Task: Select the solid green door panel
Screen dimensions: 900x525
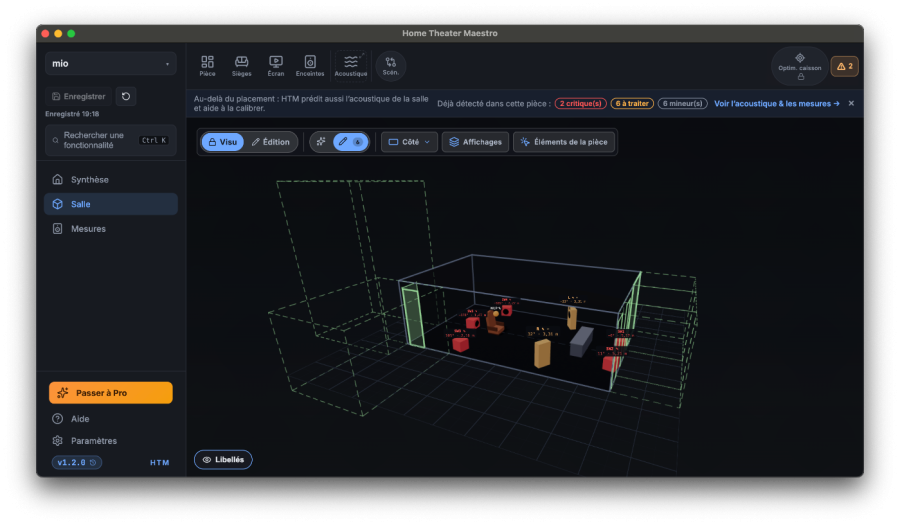Action: coord(413,317)
